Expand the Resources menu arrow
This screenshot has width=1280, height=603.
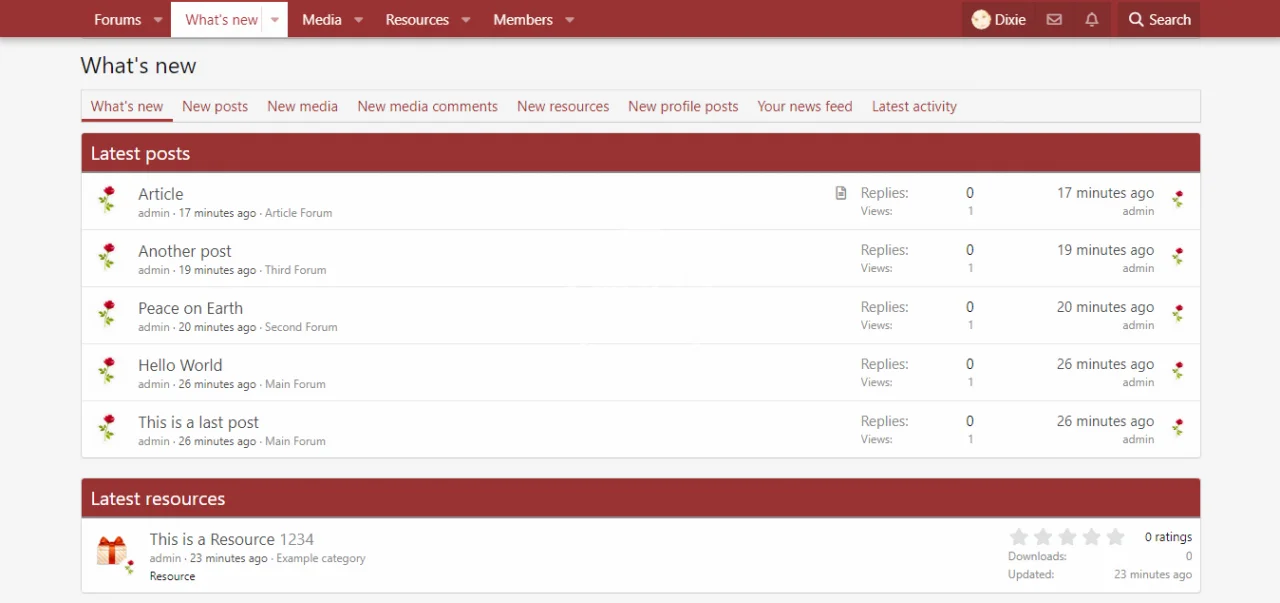click(466, 20)
